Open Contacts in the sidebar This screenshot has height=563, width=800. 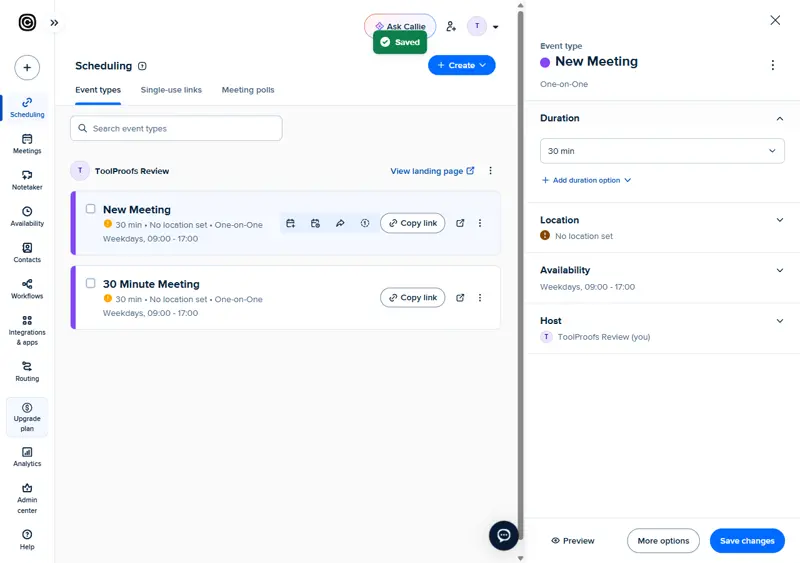(27, 252)
